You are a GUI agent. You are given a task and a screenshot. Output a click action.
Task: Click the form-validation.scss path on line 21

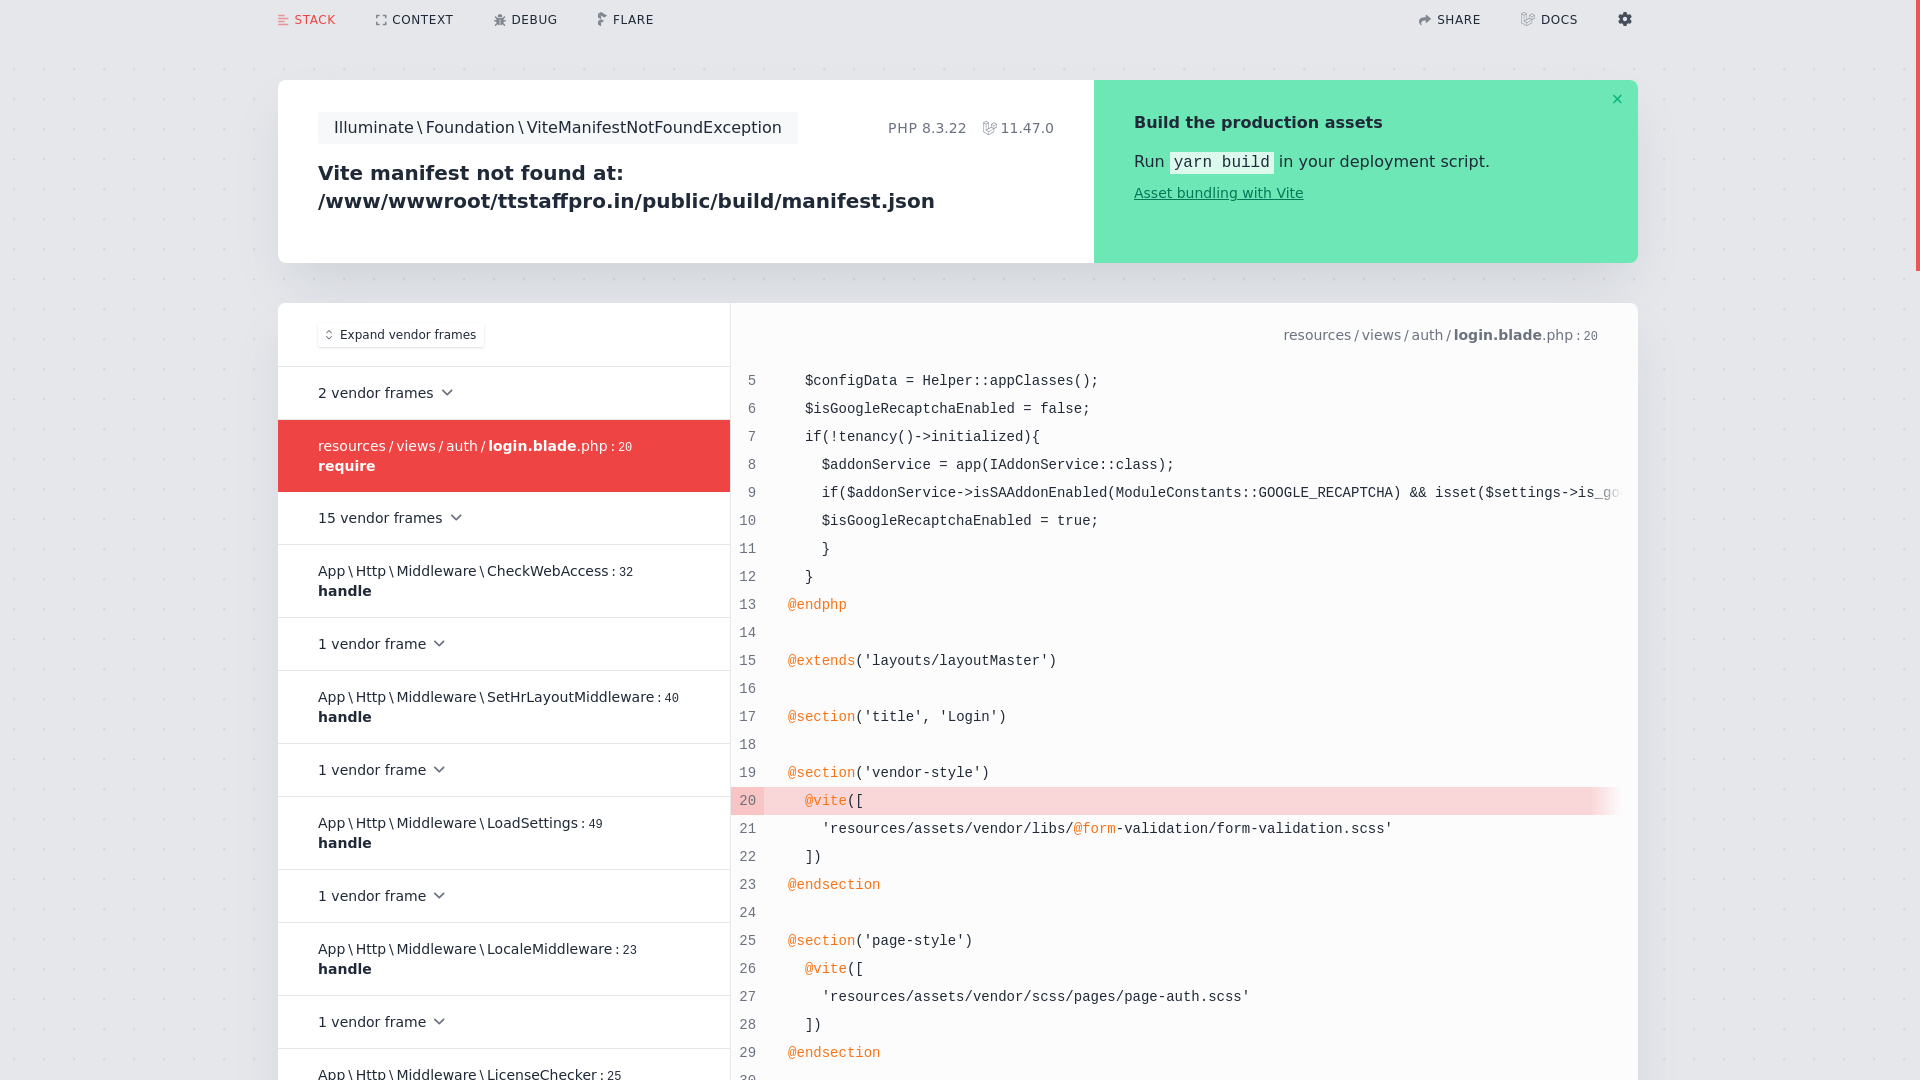pyautogui.click(x=1107, y=829)
